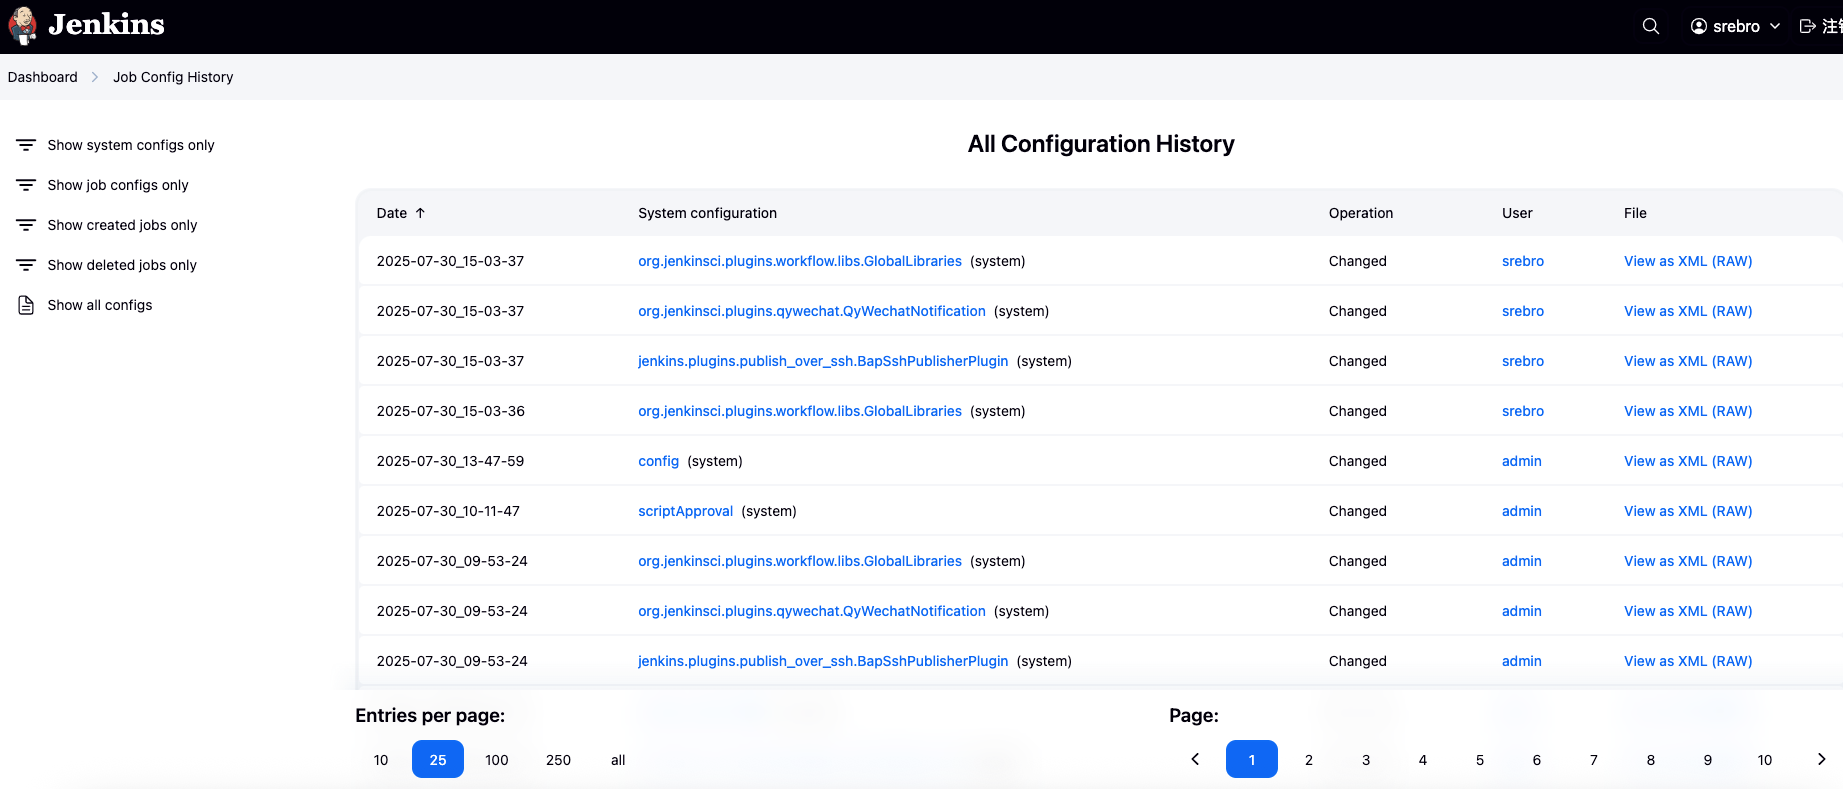The height and width of the screenshot is (789, 1843).
Task: Sort by Date column arrow
Action: [x=420, y=213]
